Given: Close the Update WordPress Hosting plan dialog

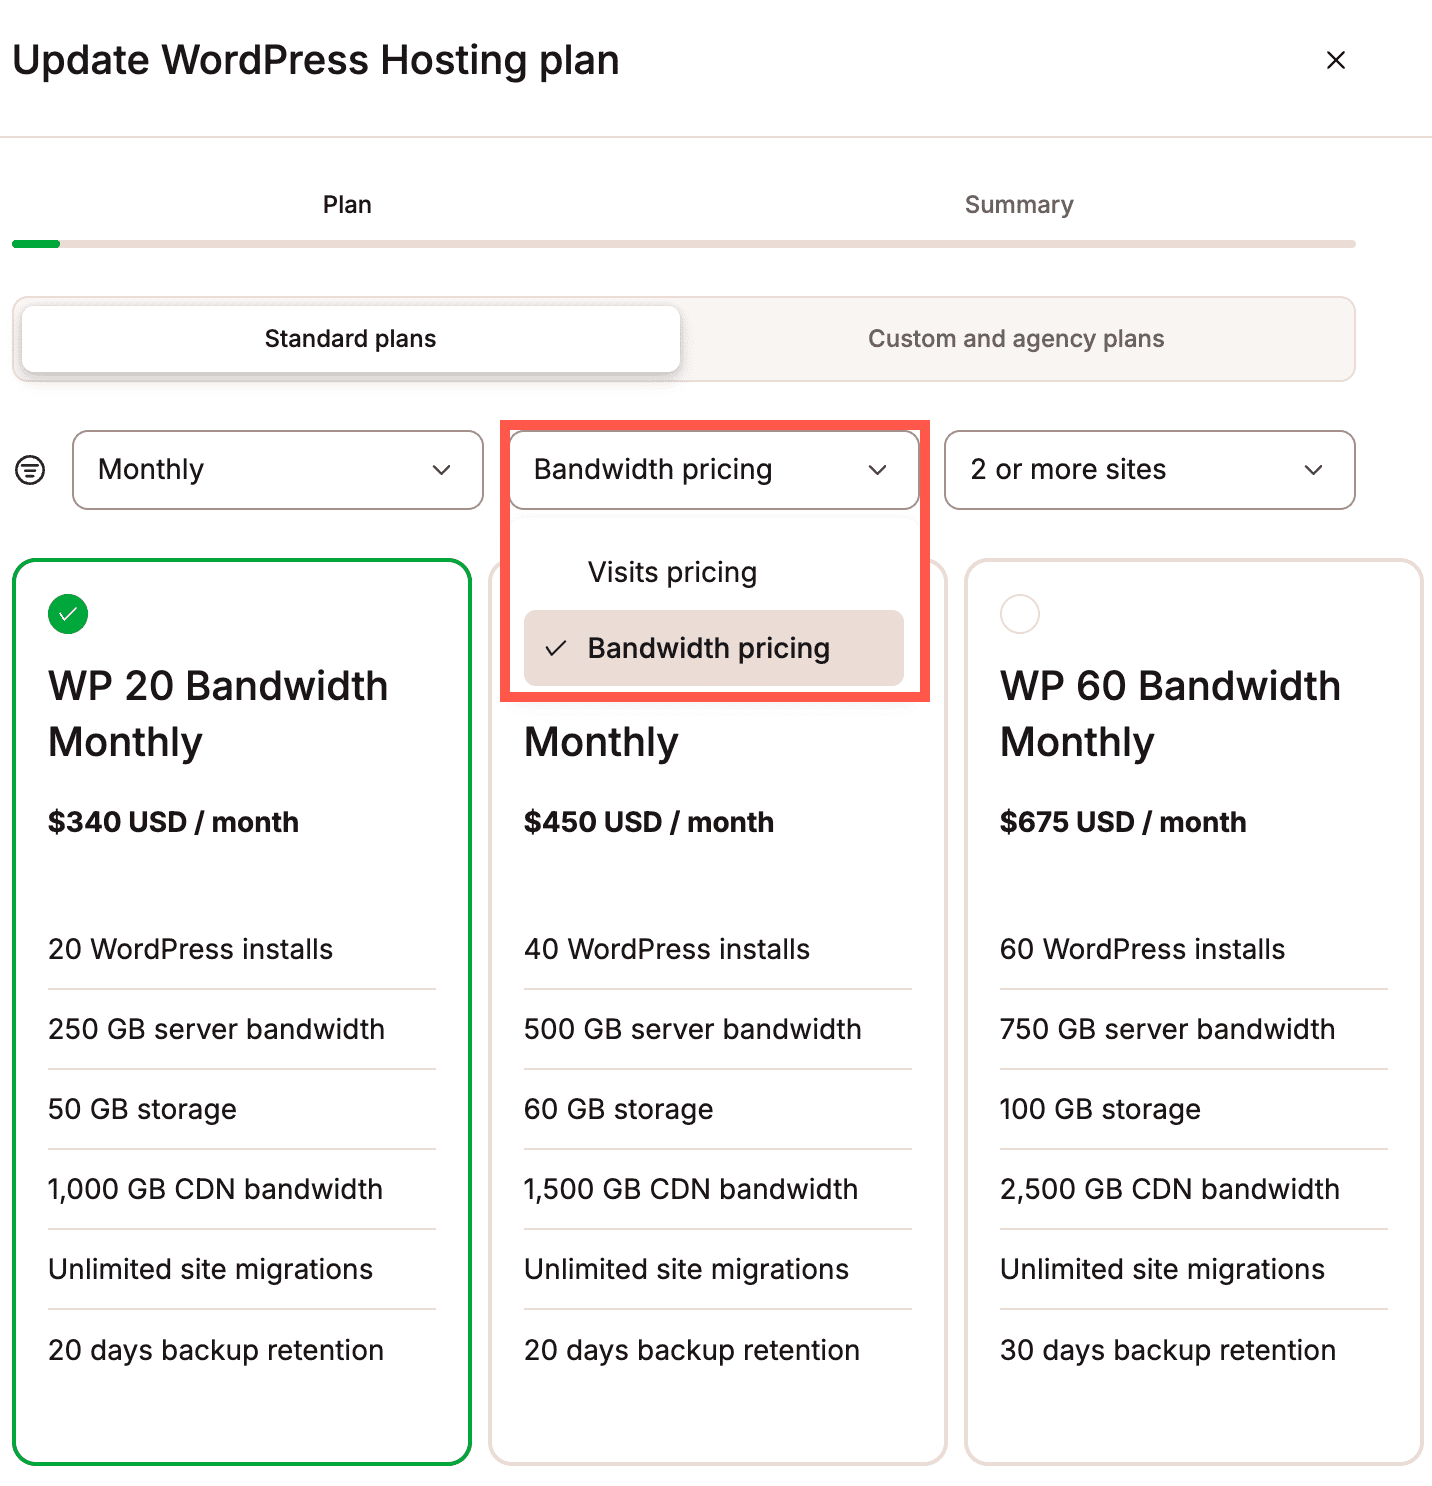Looking at the screenshot, I should (1335, 60).
